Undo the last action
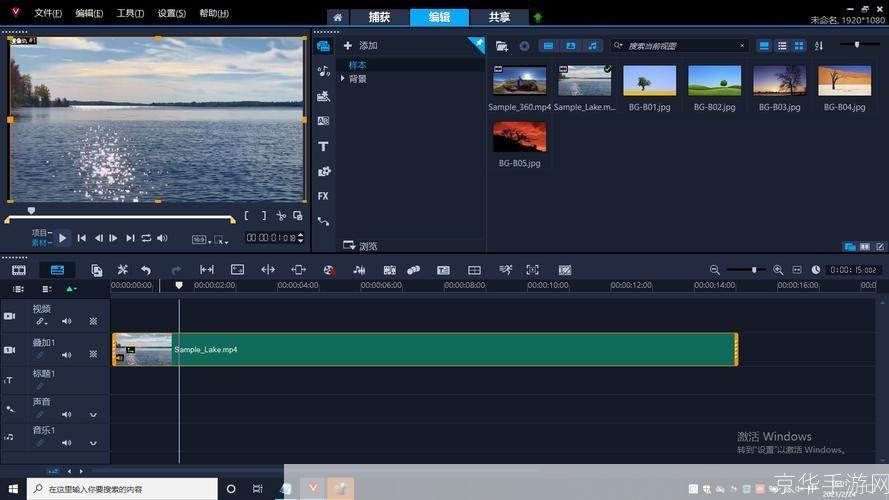This screenshot has width=889, height=500. tap(146, 270)
